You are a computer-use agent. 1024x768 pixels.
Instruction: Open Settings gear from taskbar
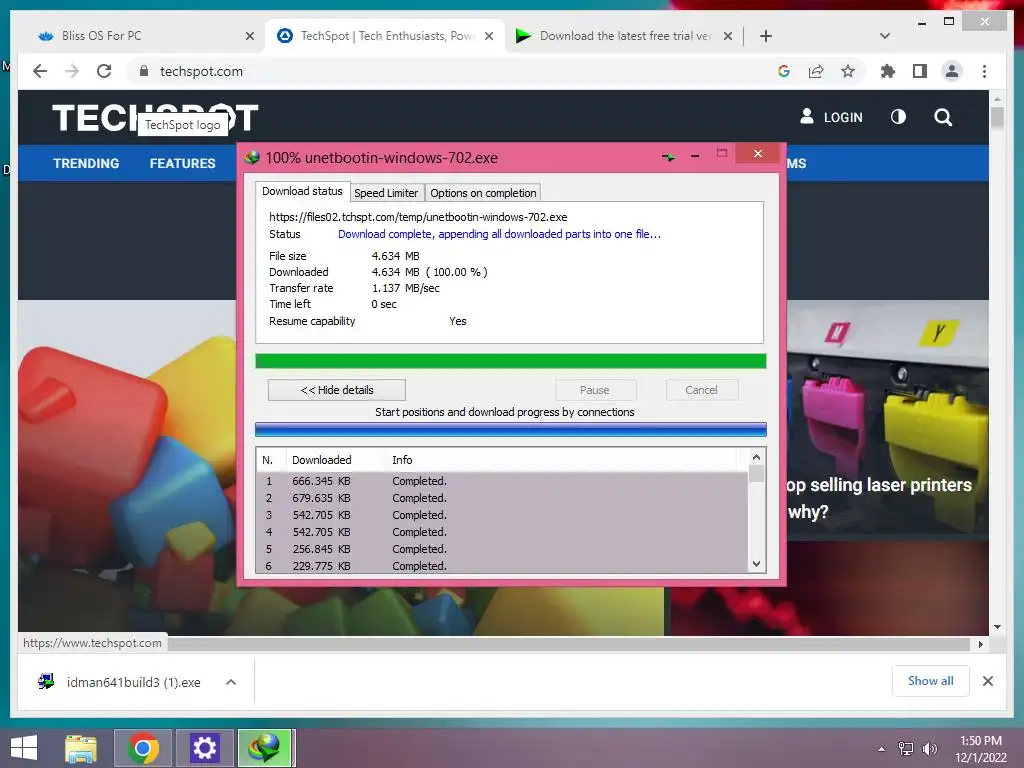pos(204,748)
